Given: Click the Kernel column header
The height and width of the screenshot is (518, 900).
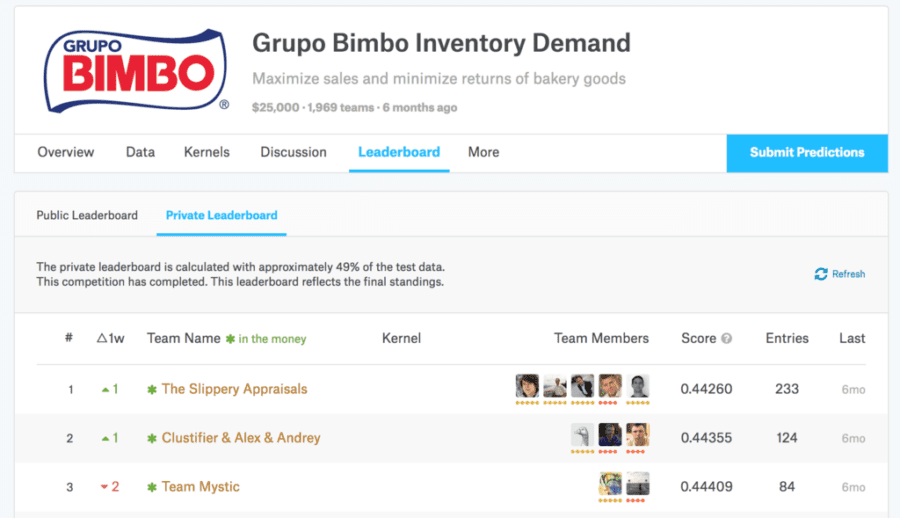Looking at the screenshot, I should click(x=401, y=339).
